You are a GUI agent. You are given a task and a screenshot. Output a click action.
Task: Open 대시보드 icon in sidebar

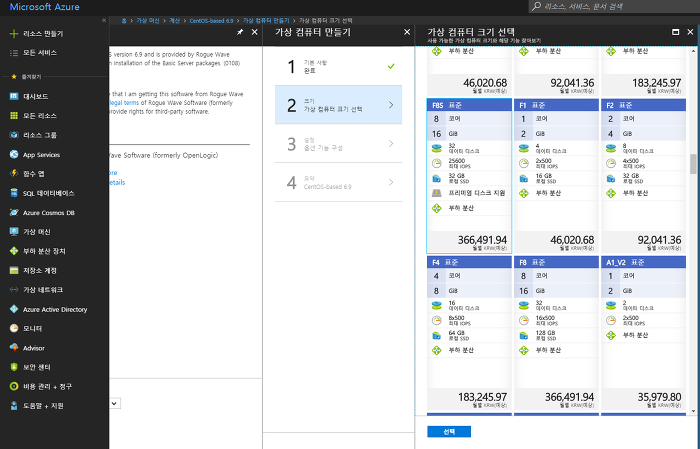coord(14,96)
